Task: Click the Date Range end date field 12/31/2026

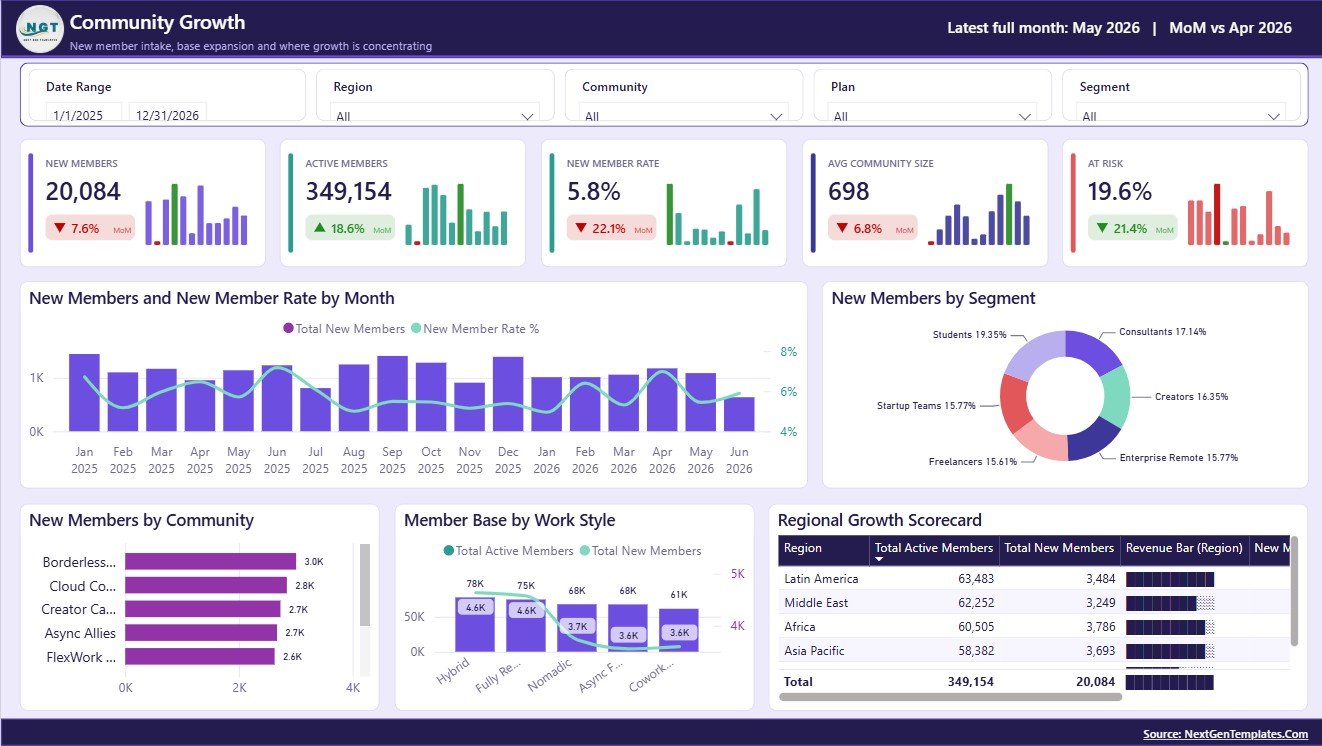Action: [168, 114]
